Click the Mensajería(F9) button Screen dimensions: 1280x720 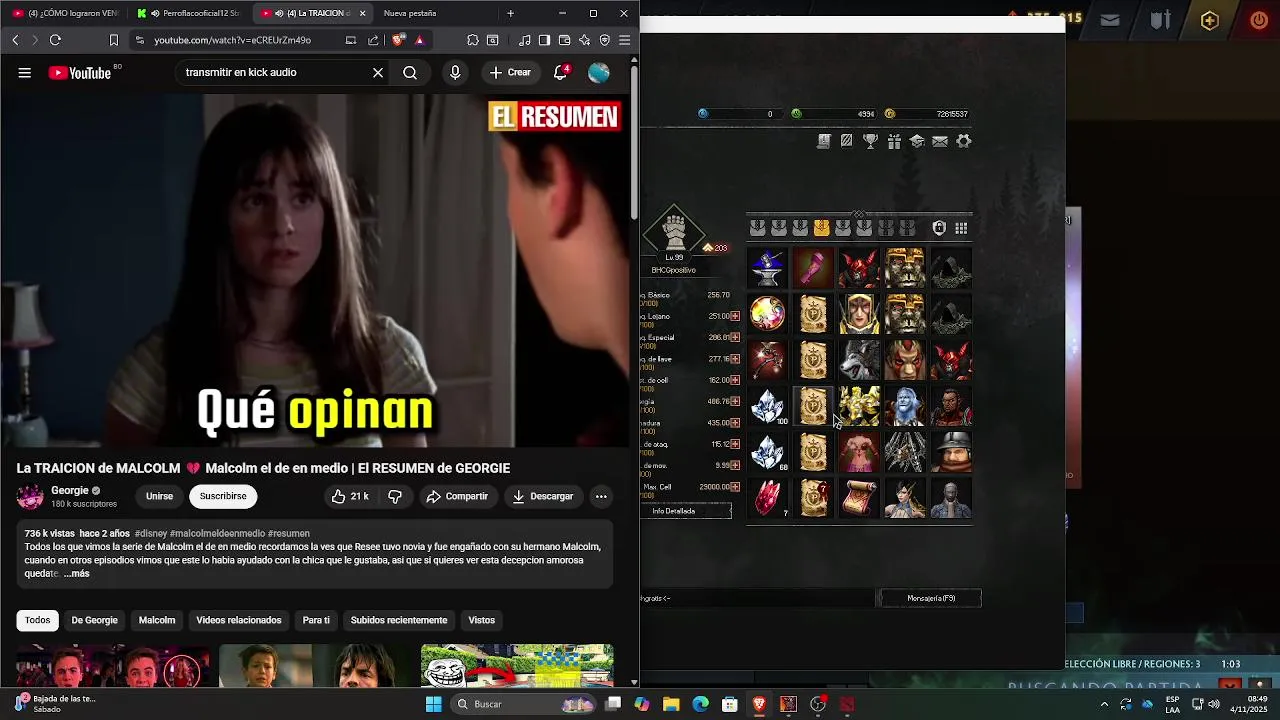click(931, 598)
